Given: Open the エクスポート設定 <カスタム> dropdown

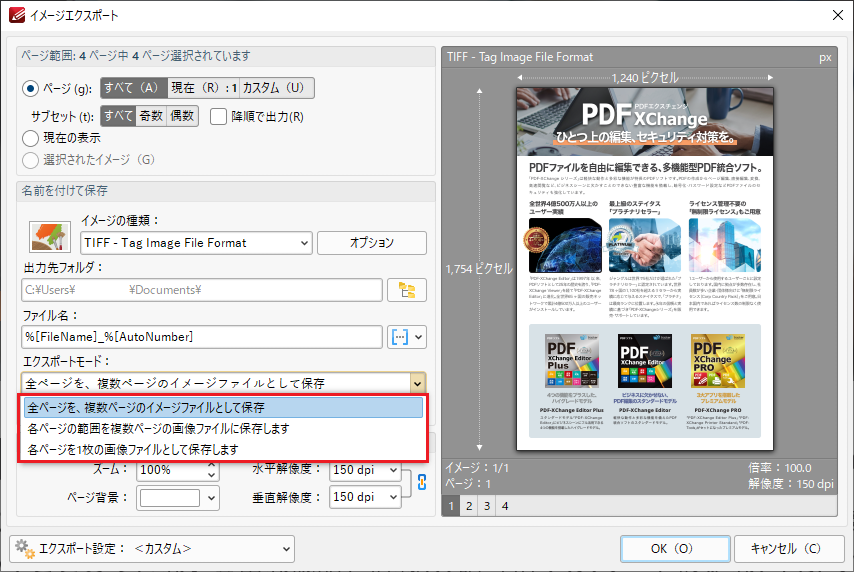Looking at the screenshot, I should [x=152, y=549].
